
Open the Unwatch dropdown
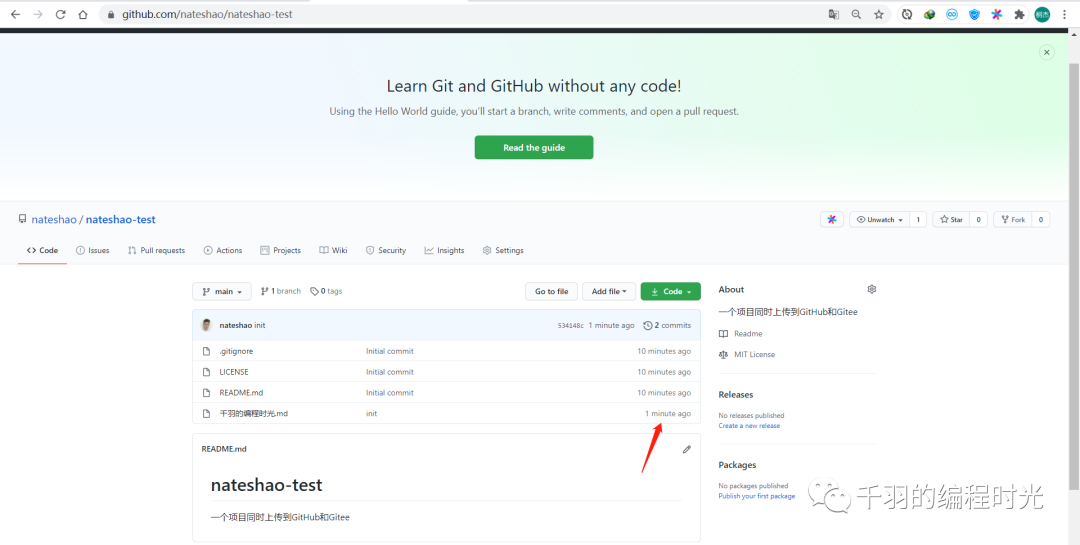[880, 219]
